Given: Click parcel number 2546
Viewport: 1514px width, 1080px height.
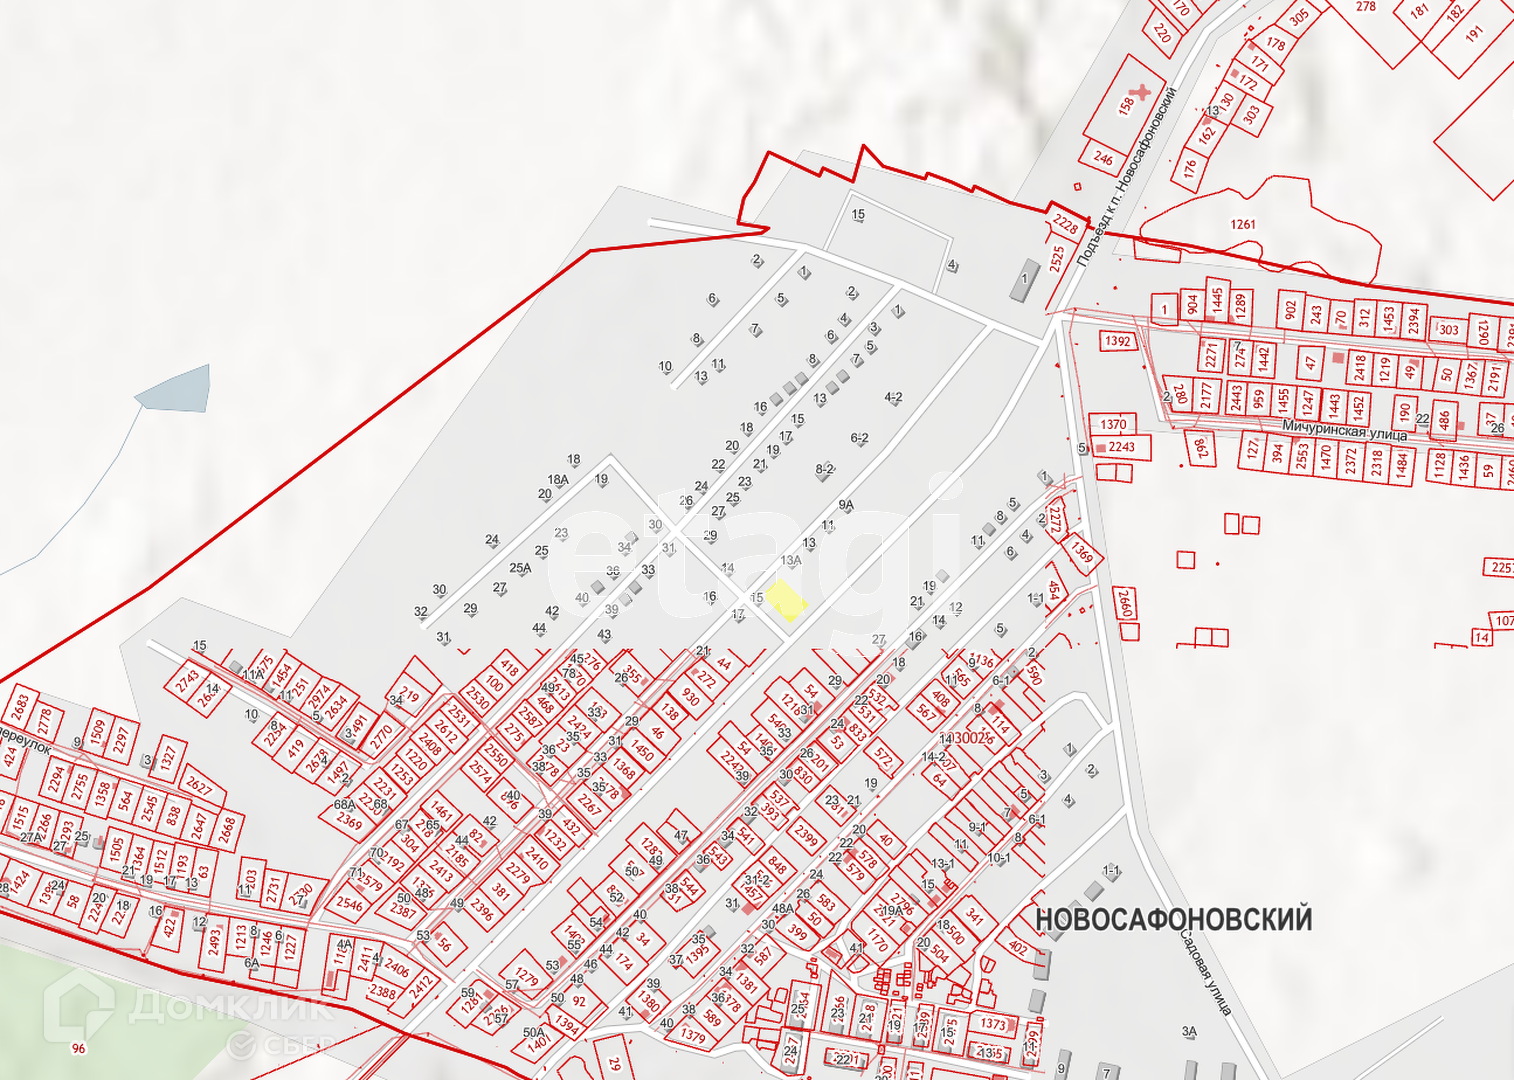Looking at the screenshot, I should [x=350, y=904].
